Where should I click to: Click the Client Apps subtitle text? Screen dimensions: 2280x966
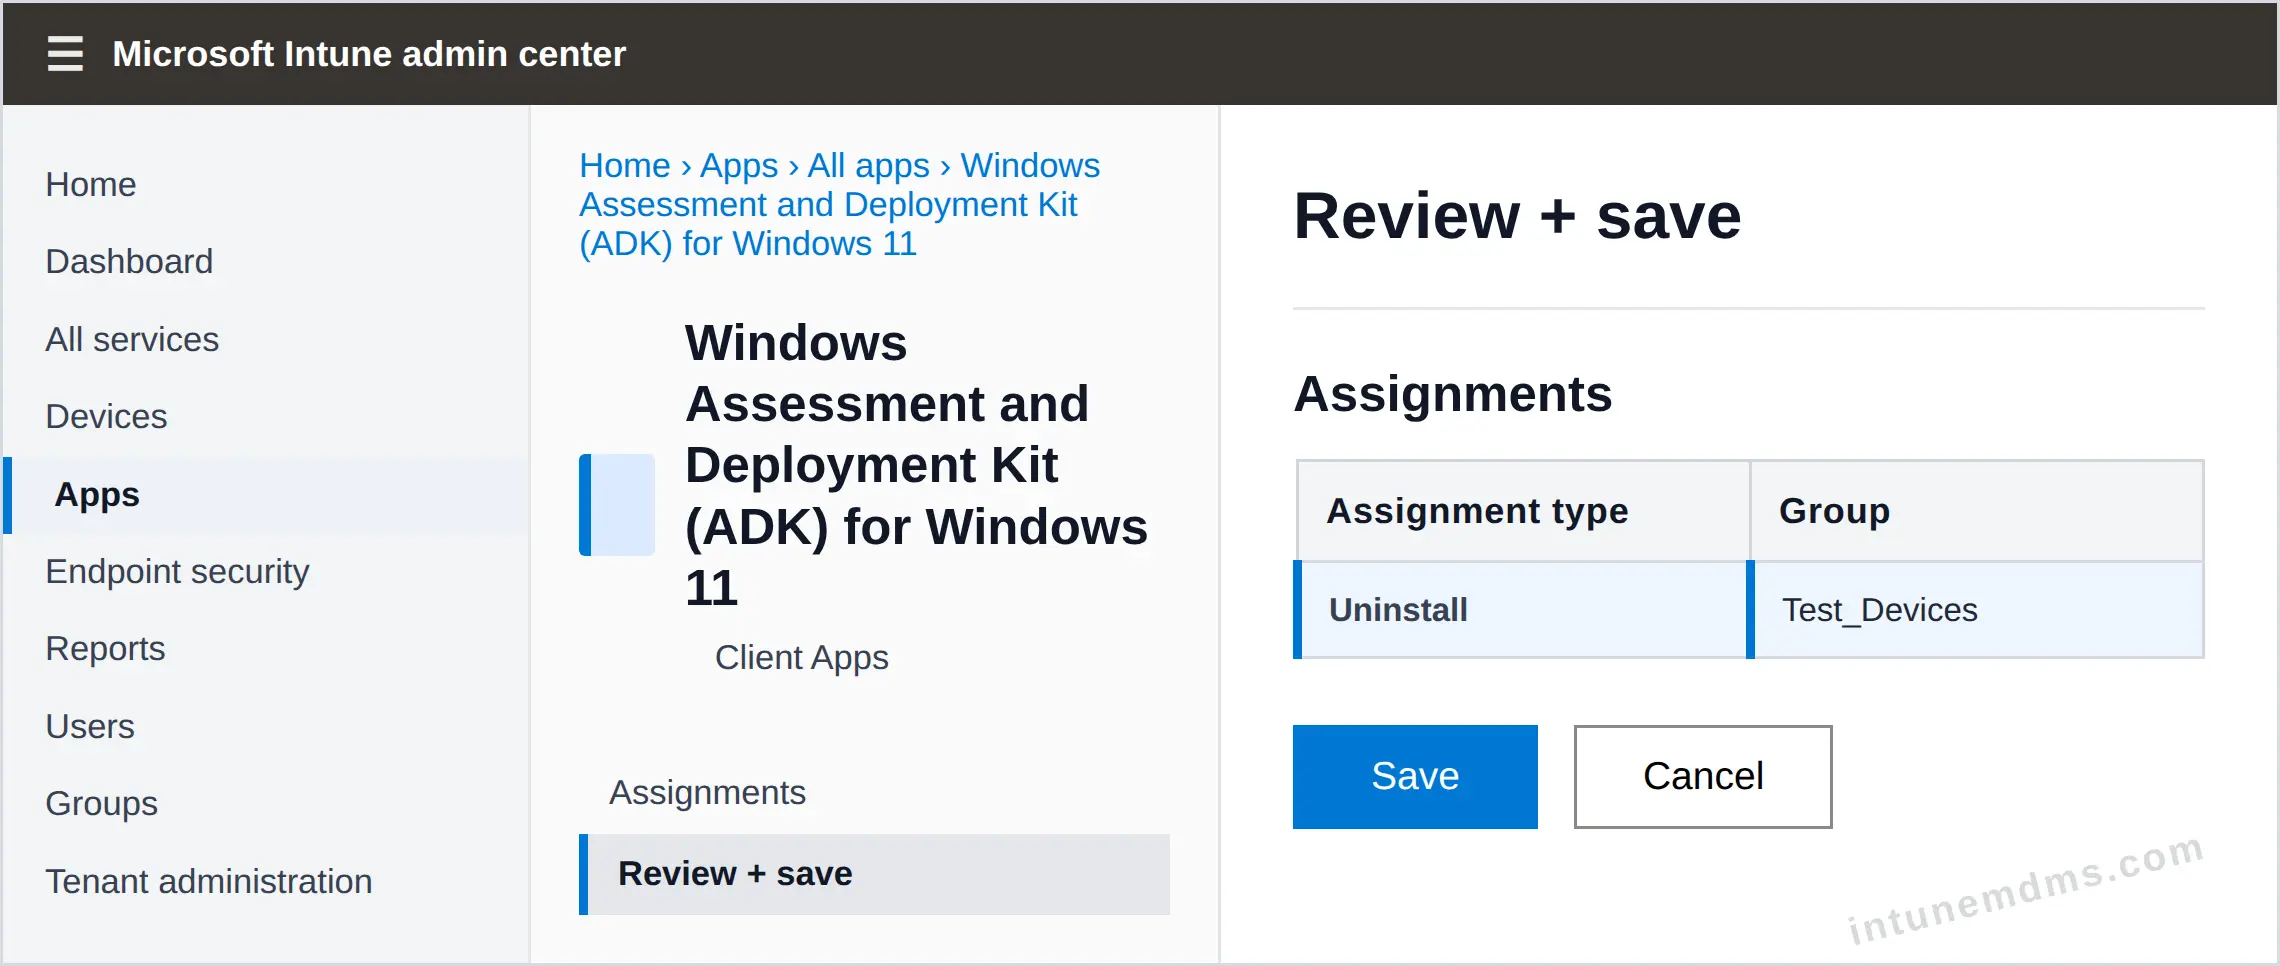(801, 658)
